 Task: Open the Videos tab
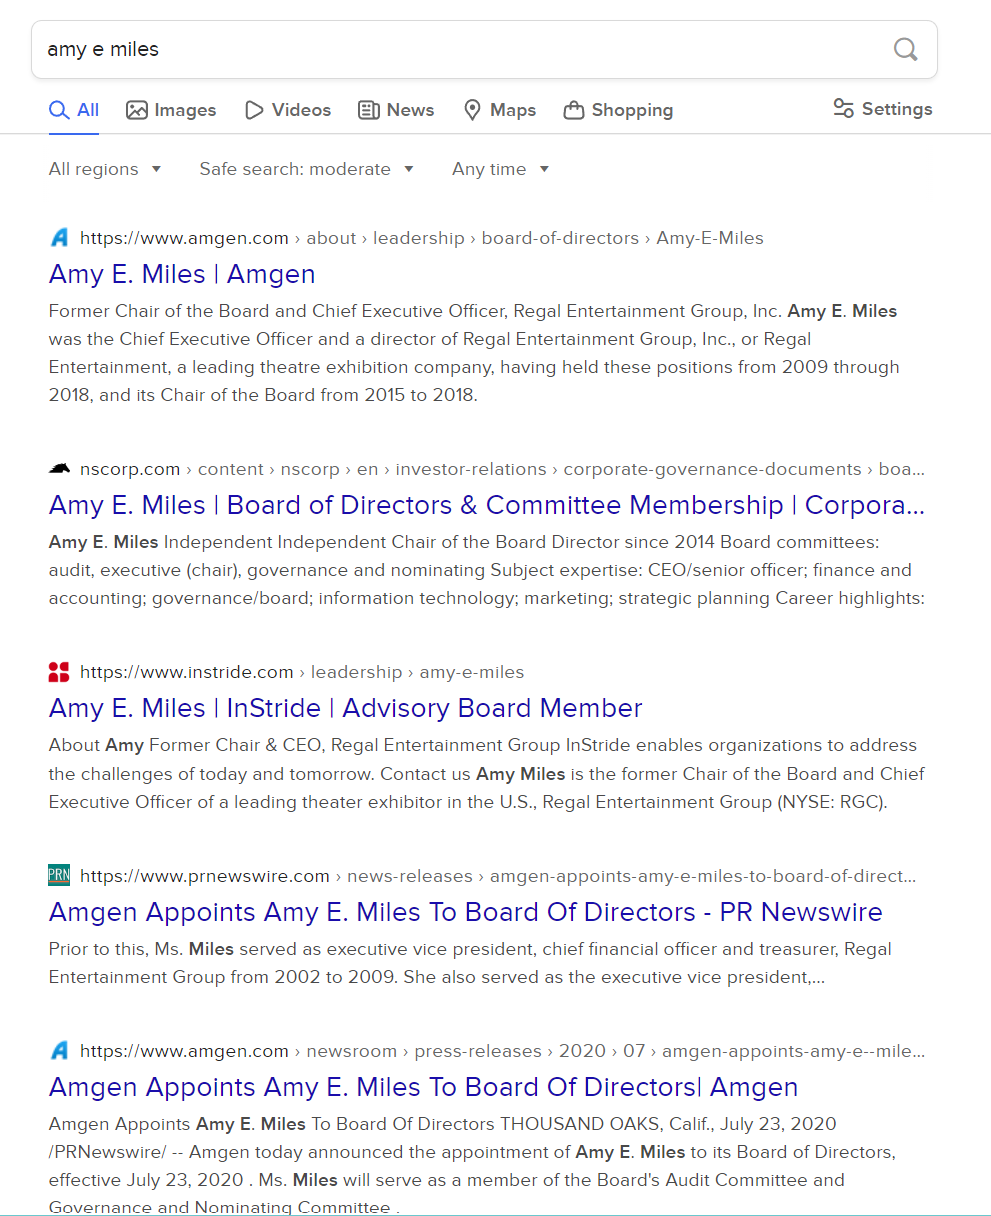pyautogui.click(x=288, y=110)
